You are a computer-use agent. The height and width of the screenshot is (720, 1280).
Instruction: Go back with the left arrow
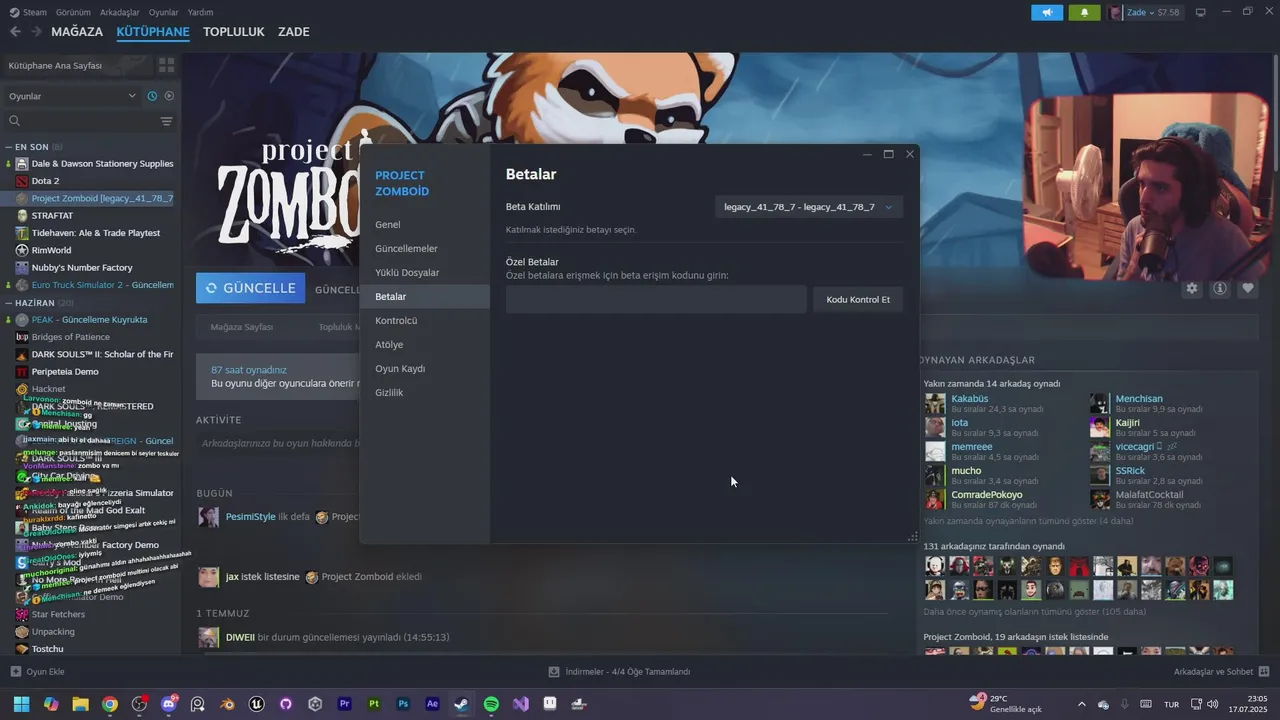[15, 32]
